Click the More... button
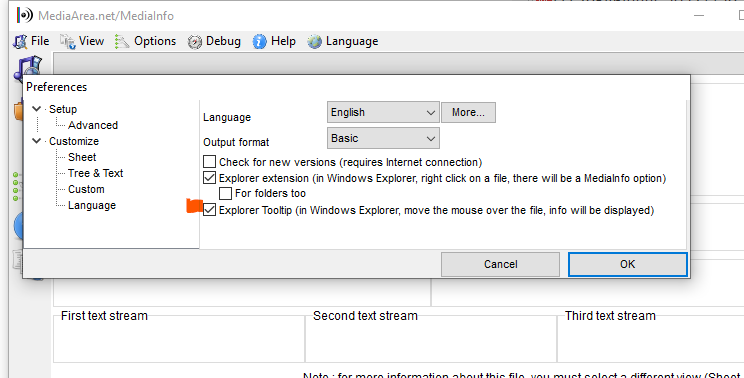The width and height of the screenshot is (744, 378). [x=468, y=112]
